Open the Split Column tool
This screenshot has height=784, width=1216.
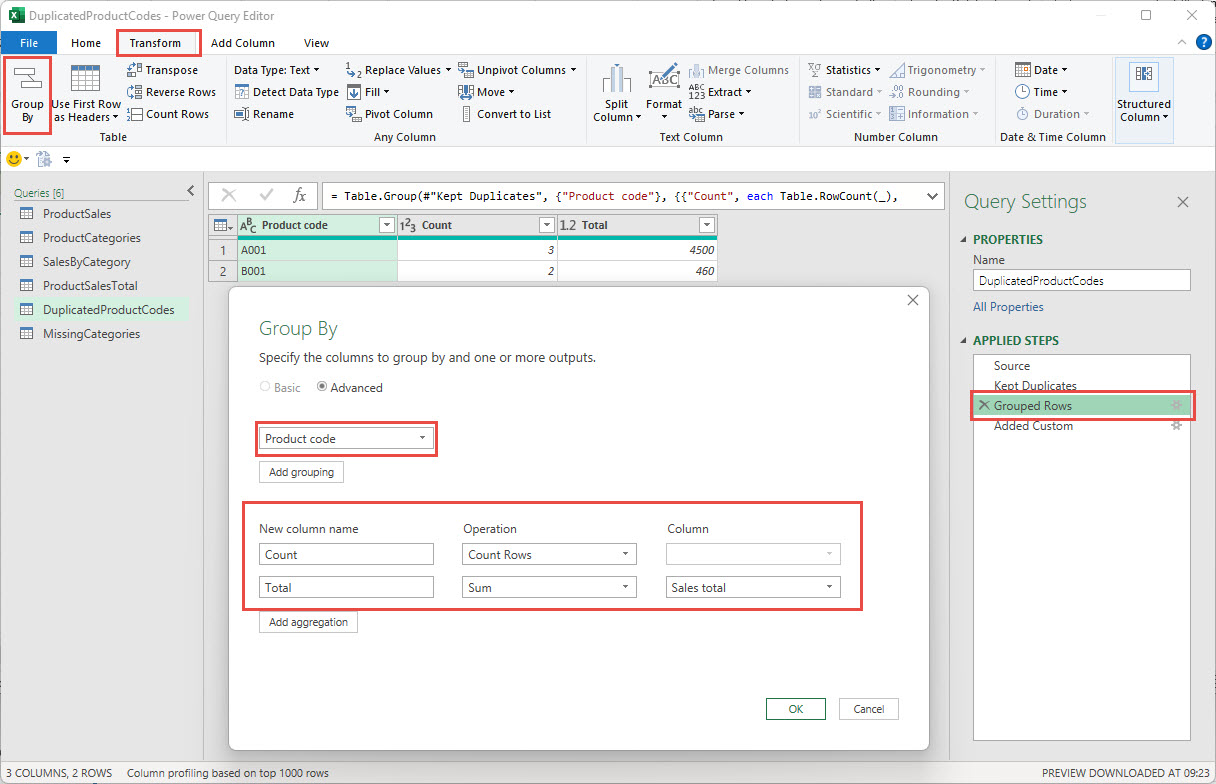point(616,91)
